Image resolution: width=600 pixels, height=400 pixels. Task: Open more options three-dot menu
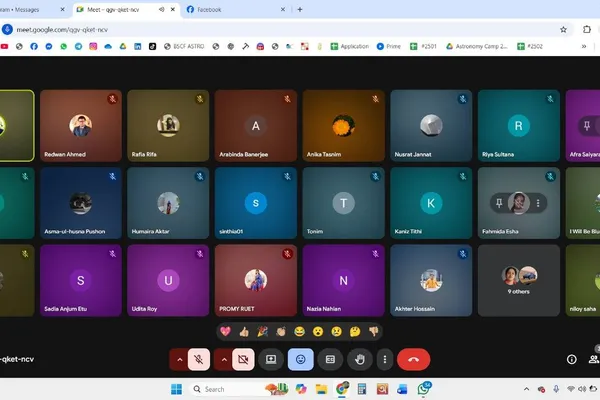tap(385, 359)
